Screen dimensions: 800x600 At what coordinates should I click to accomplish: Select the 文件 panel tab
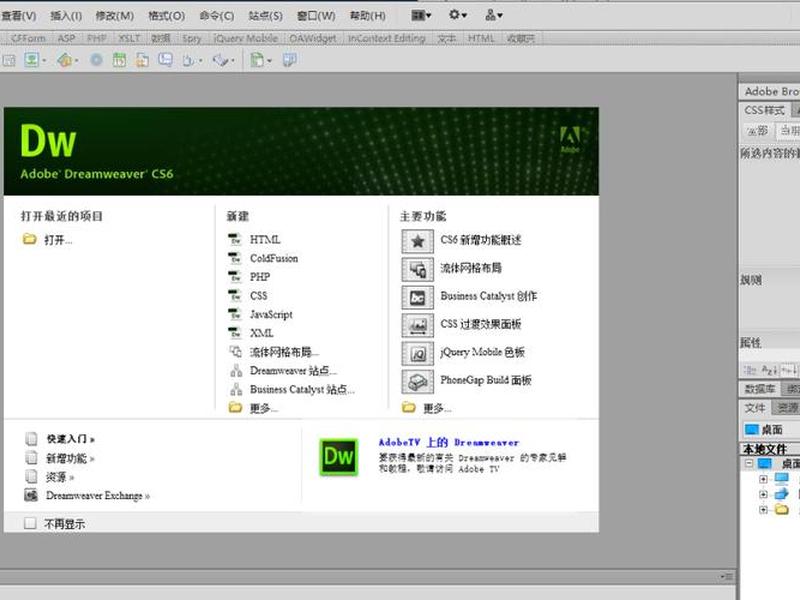pyautogui.click(x=755, y=408)
